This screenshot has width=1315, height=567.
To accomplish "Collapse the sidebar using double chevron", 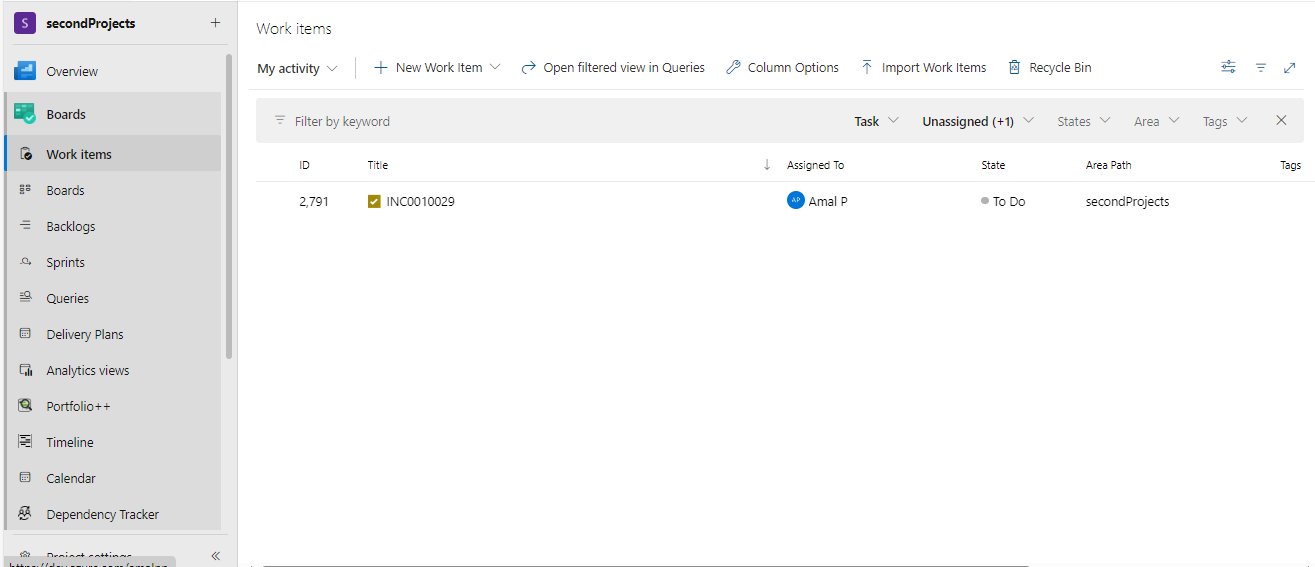I will [x=215, y=556].
